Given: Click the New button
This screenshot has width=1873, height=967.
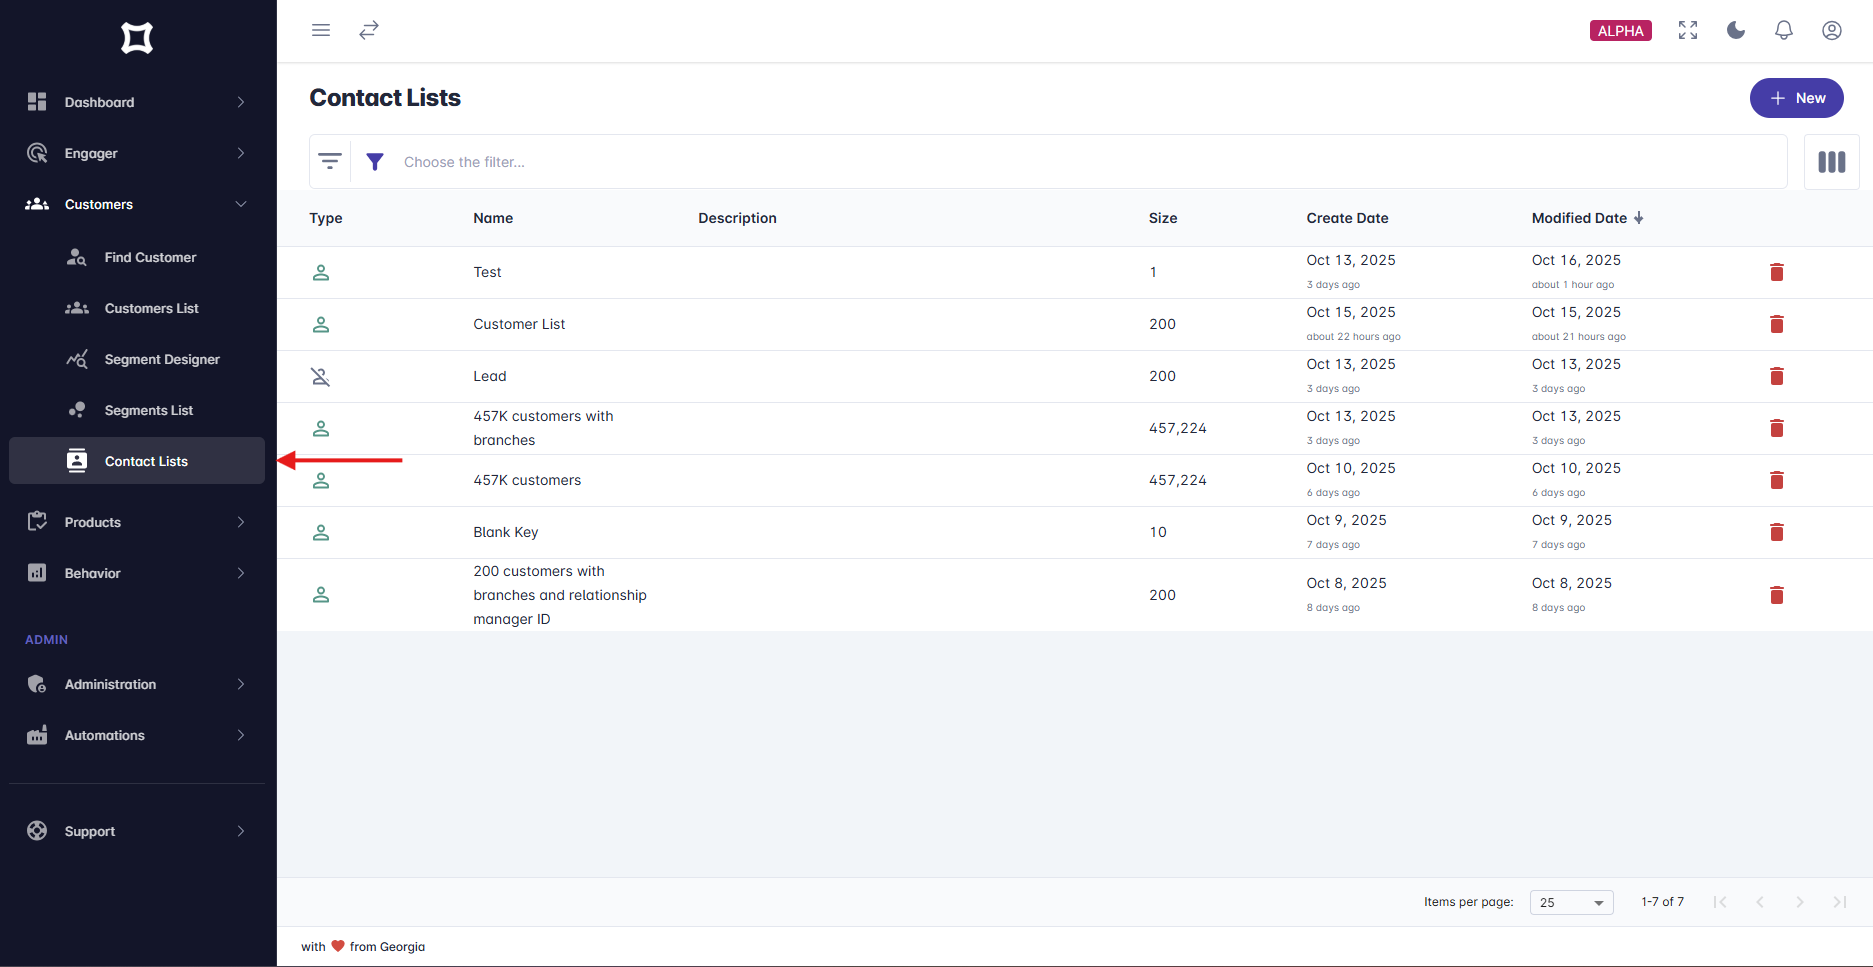Looking at the screenshot, I should pos(1796,98).
